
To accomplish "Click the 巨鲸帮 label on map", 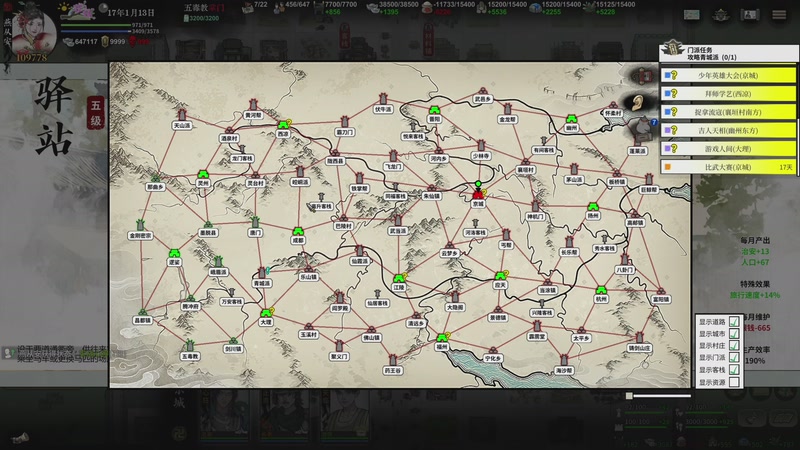I will click(x=648, y=189).
